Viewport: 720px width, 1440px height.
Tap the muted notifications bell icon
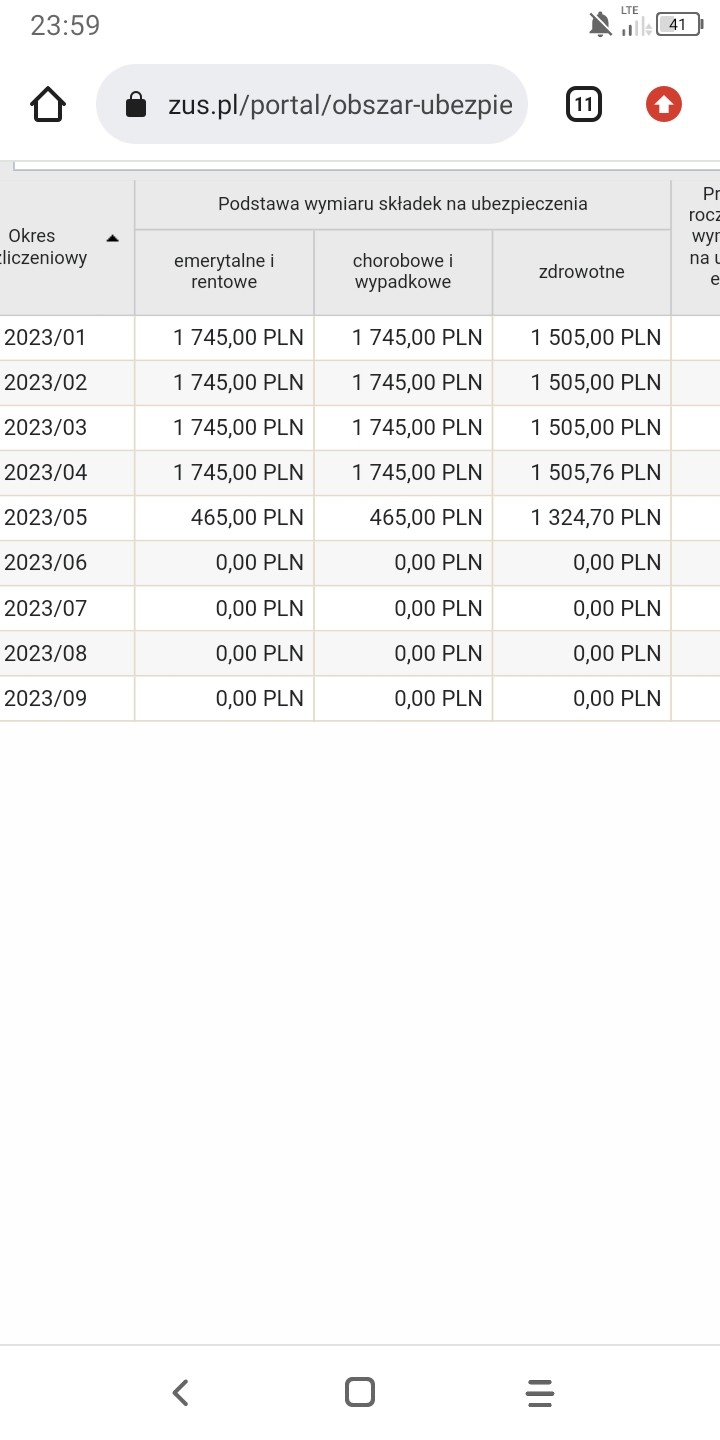[600, 25]
